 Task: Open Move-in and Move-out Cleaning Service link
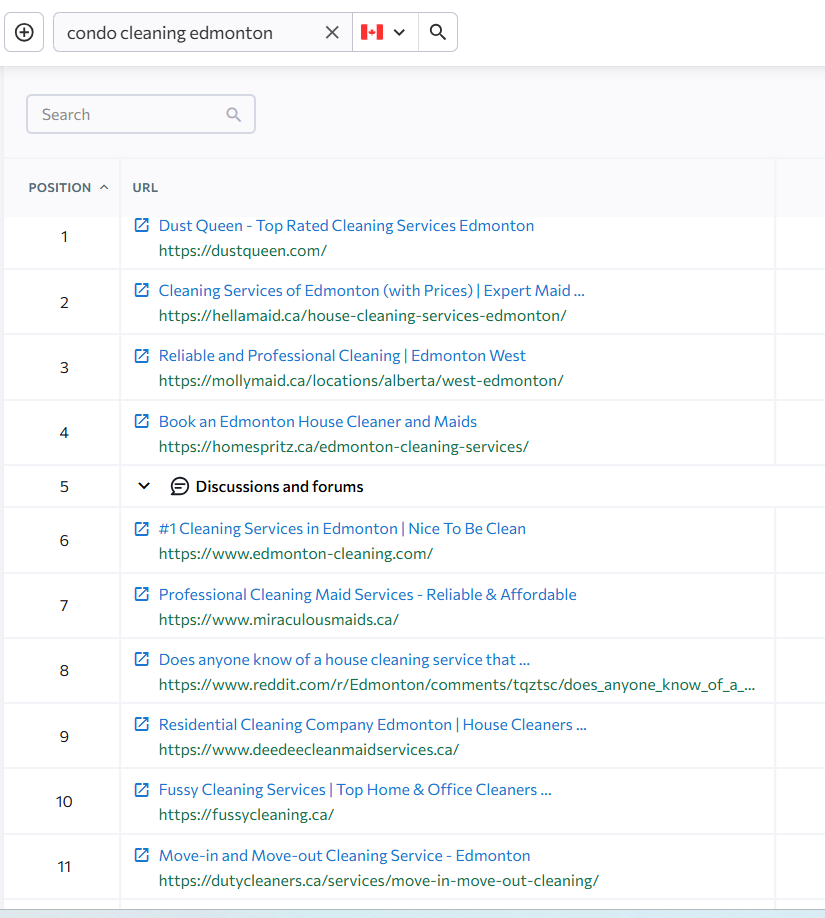(344, 856)
